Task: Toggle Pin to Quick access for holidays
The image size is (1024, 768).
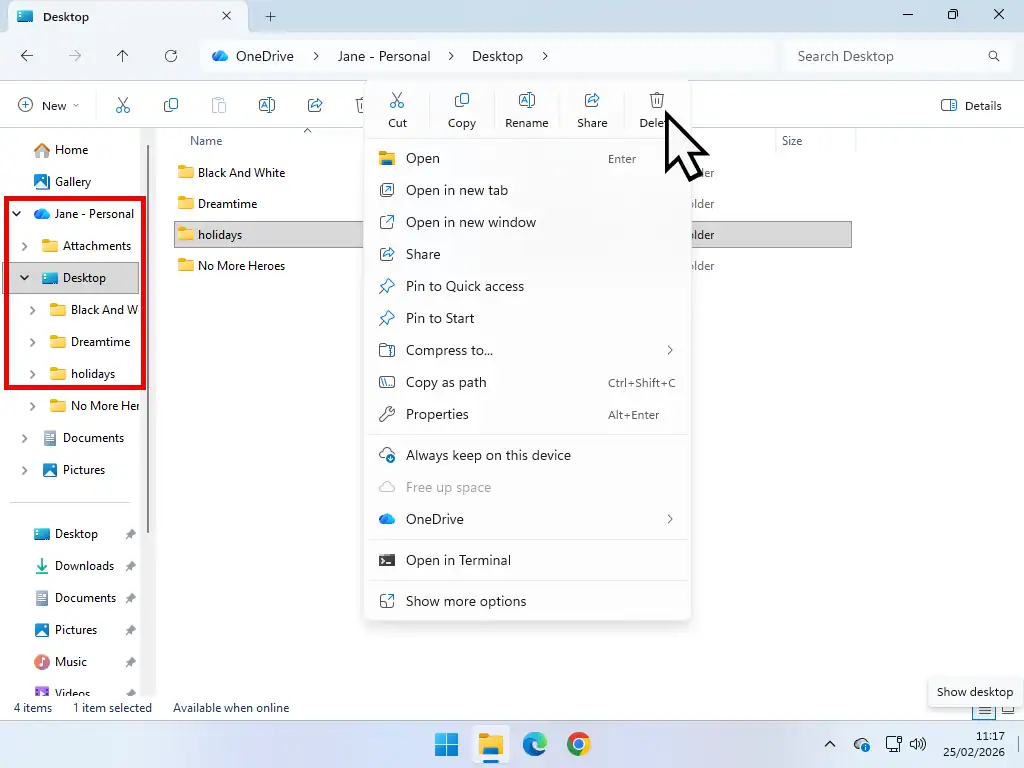Action: [x=463, y=286]
